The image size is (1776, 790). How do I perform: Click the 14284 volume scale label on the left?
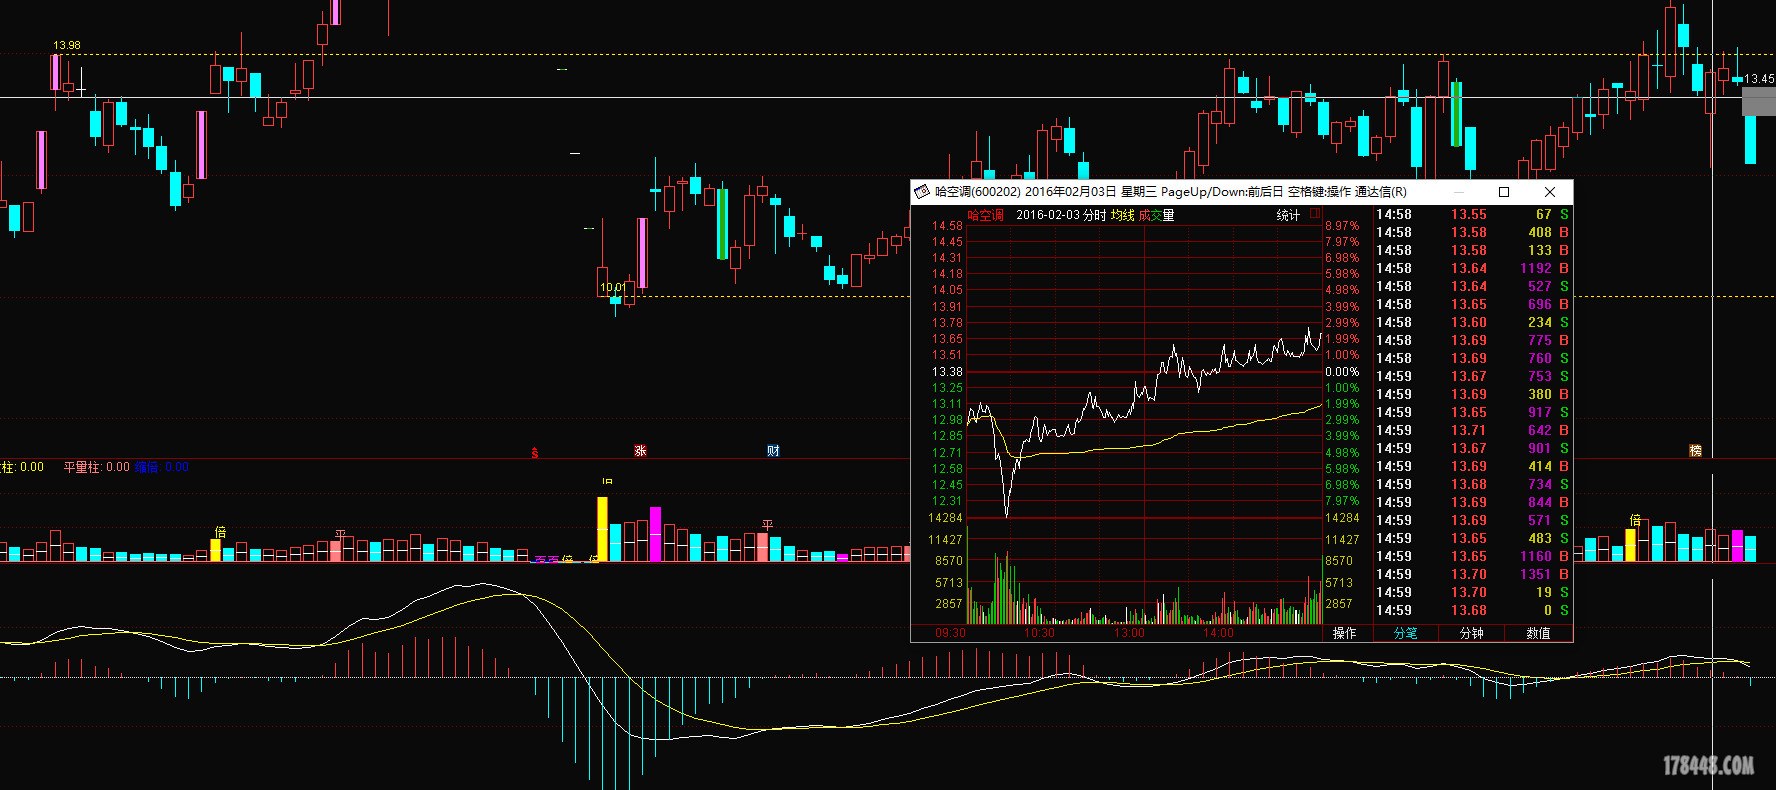[x=945, y=518]
